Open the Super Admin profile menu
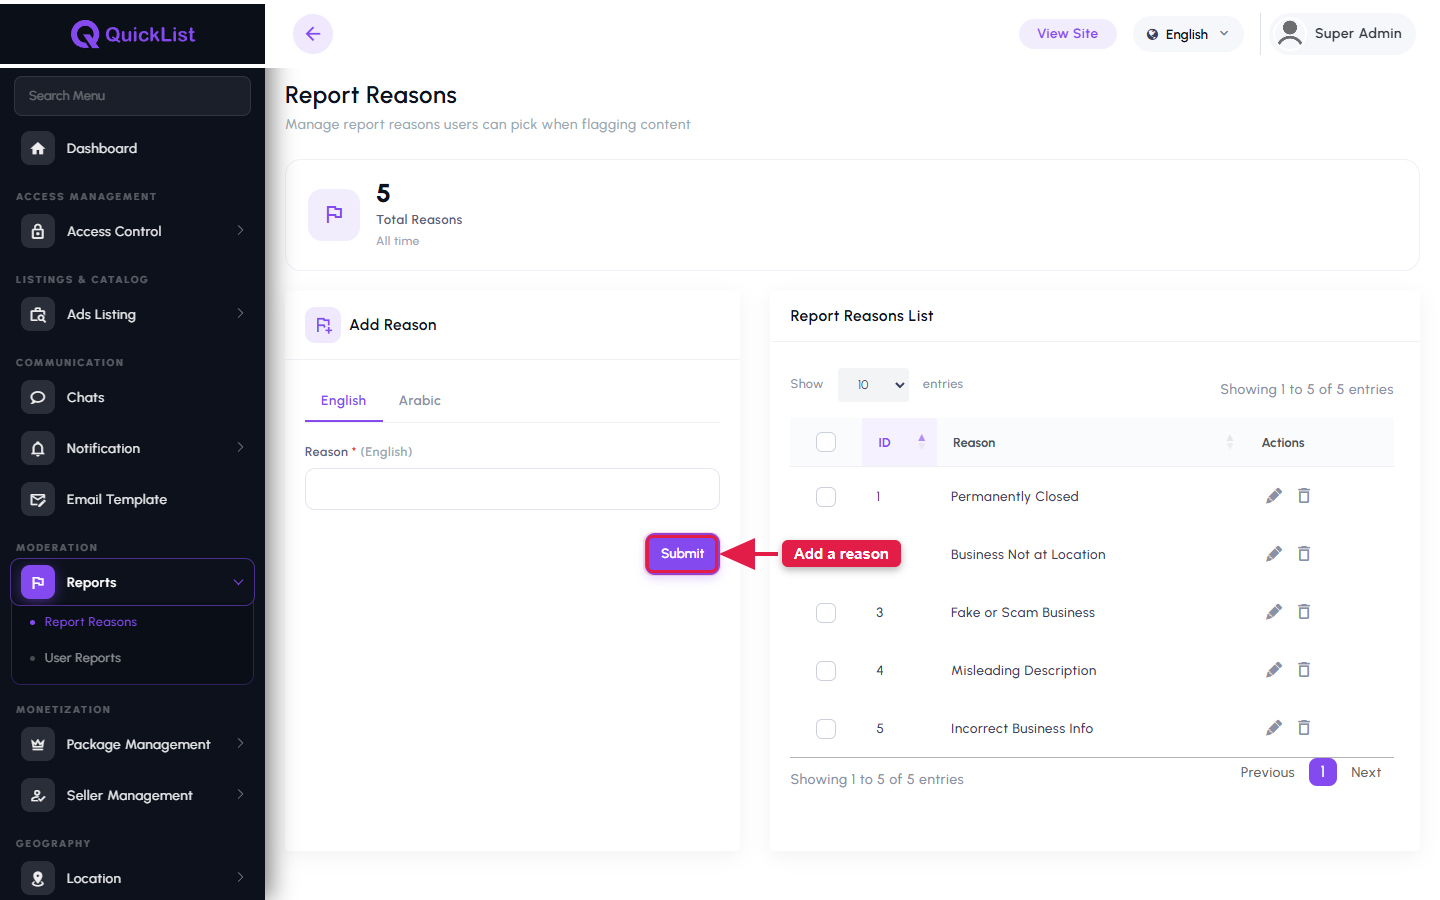Screen dimensions: 1440x900 click(x=1343, y=34)
